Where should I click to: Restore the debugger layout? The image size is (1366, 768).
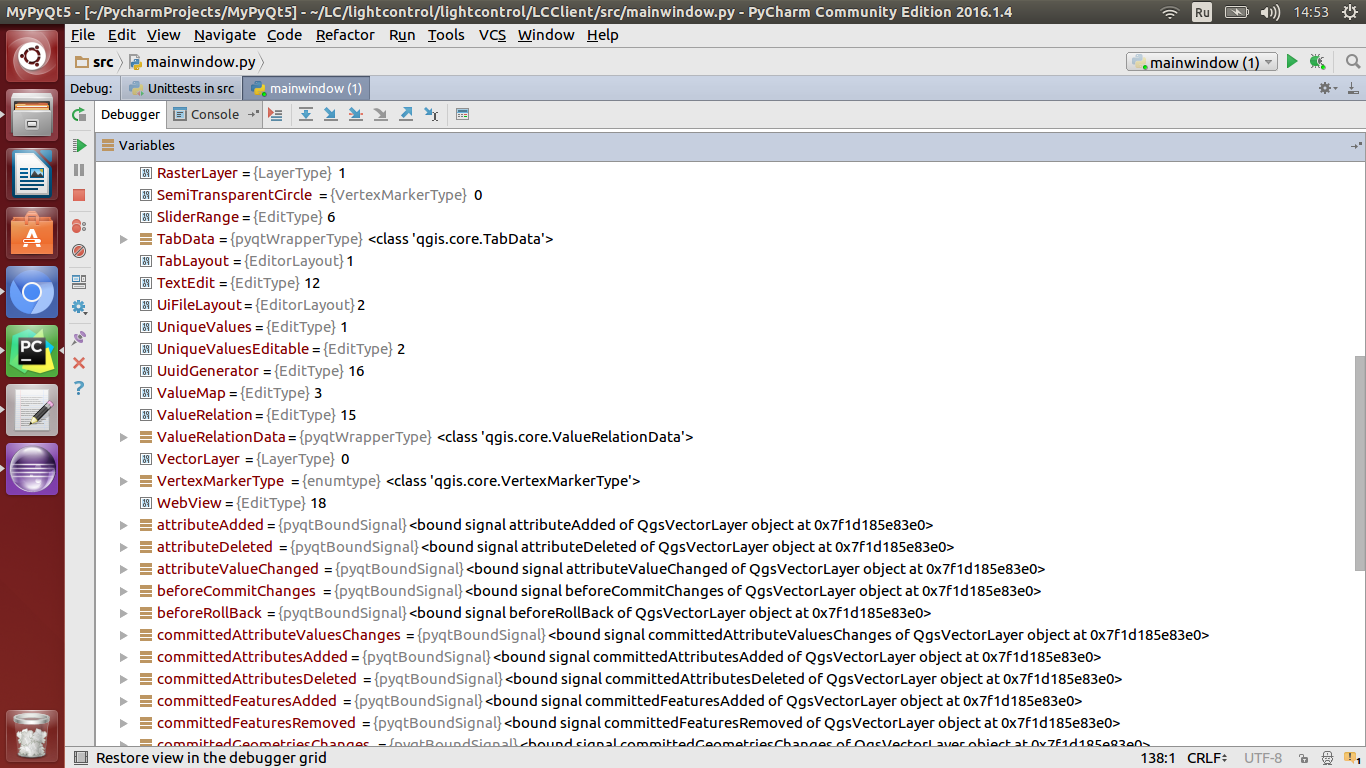(79, 282)
